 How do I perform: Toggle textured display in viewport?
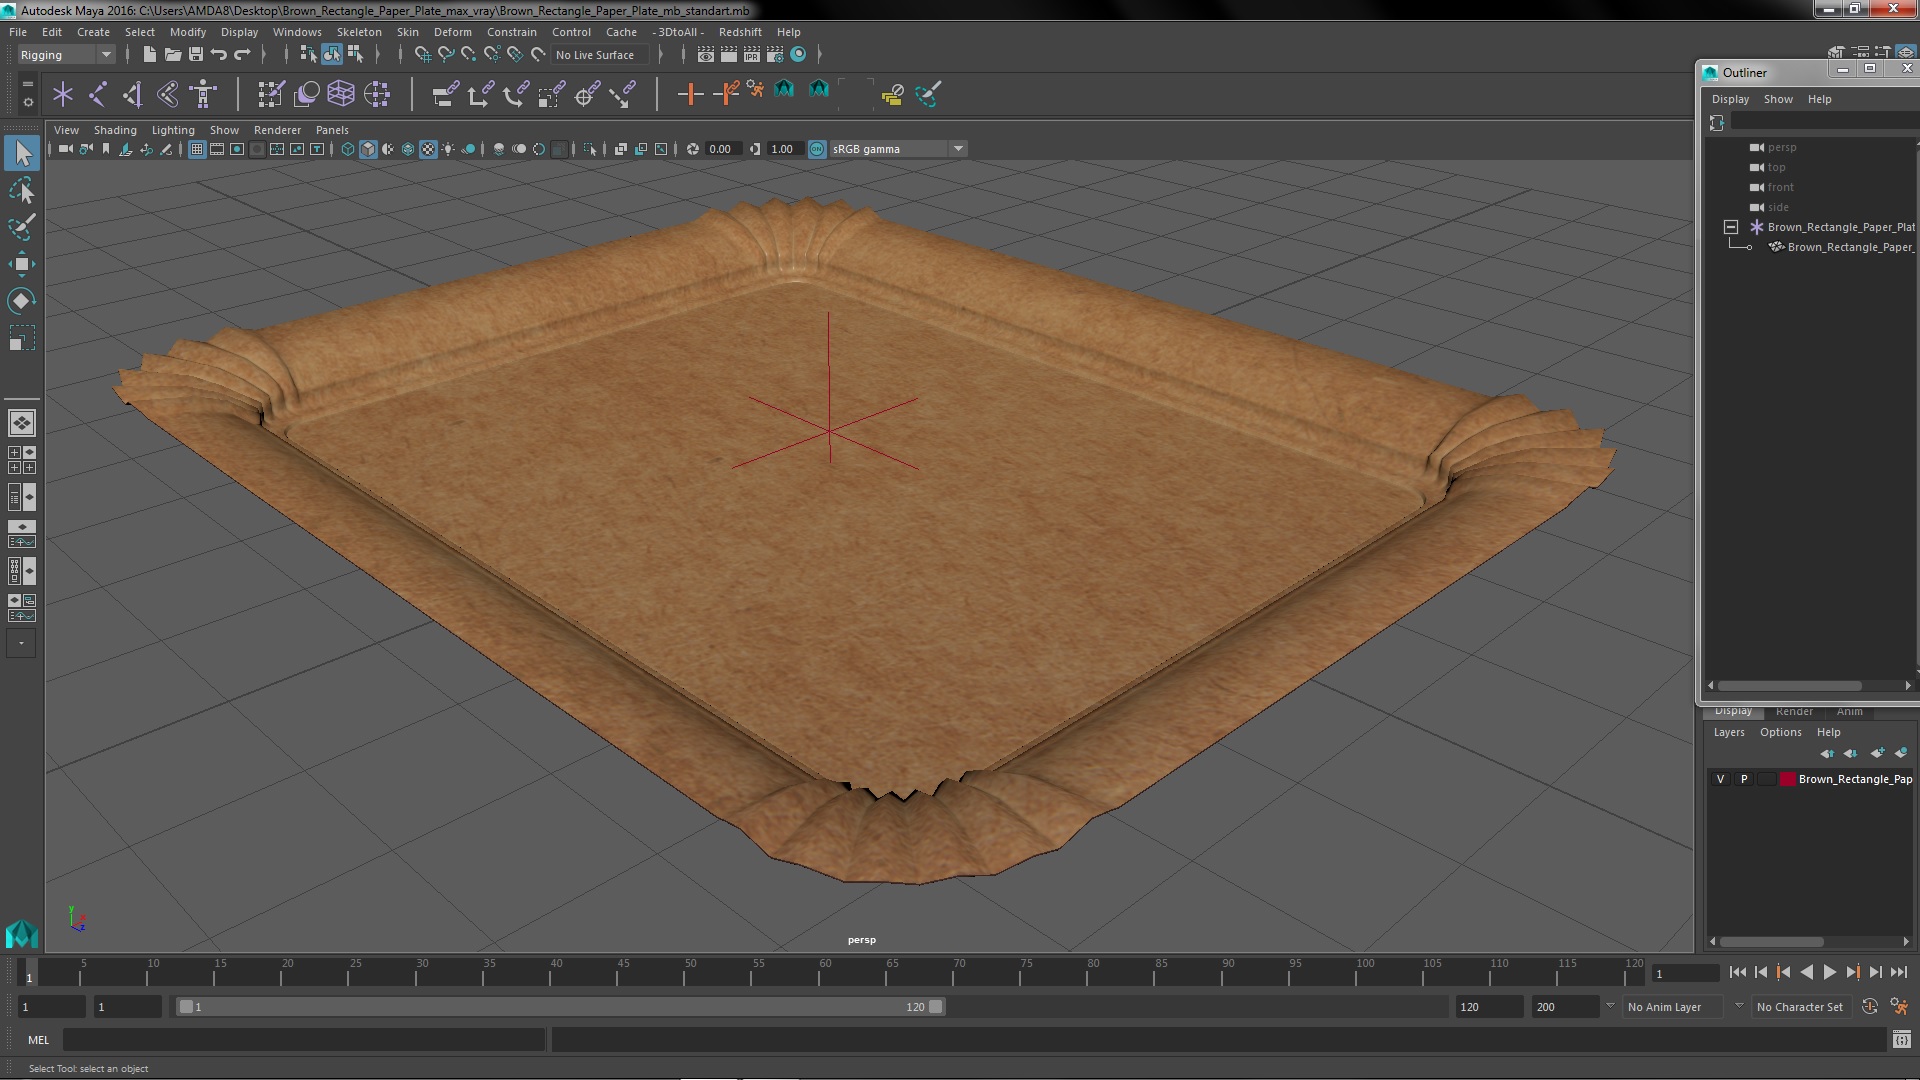pos(428,149)
